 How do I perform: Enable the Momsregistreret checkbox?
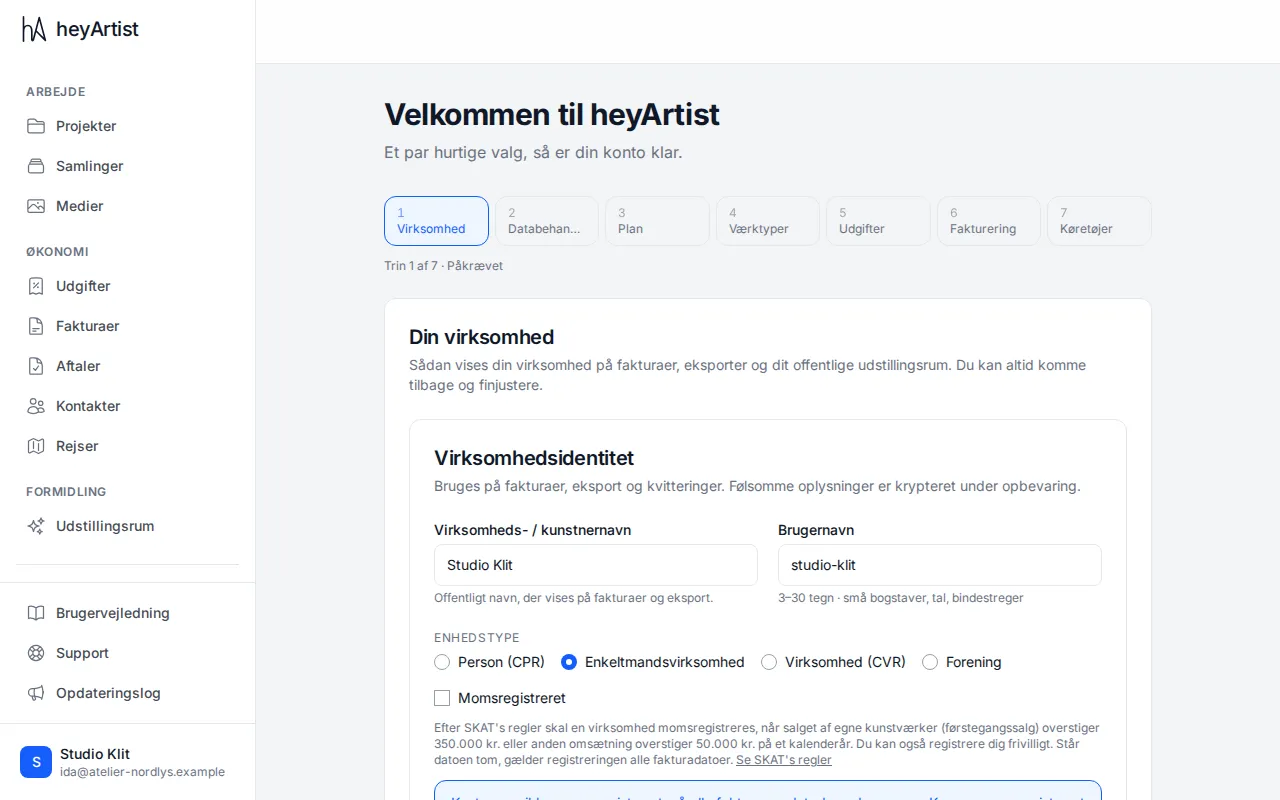442,698
